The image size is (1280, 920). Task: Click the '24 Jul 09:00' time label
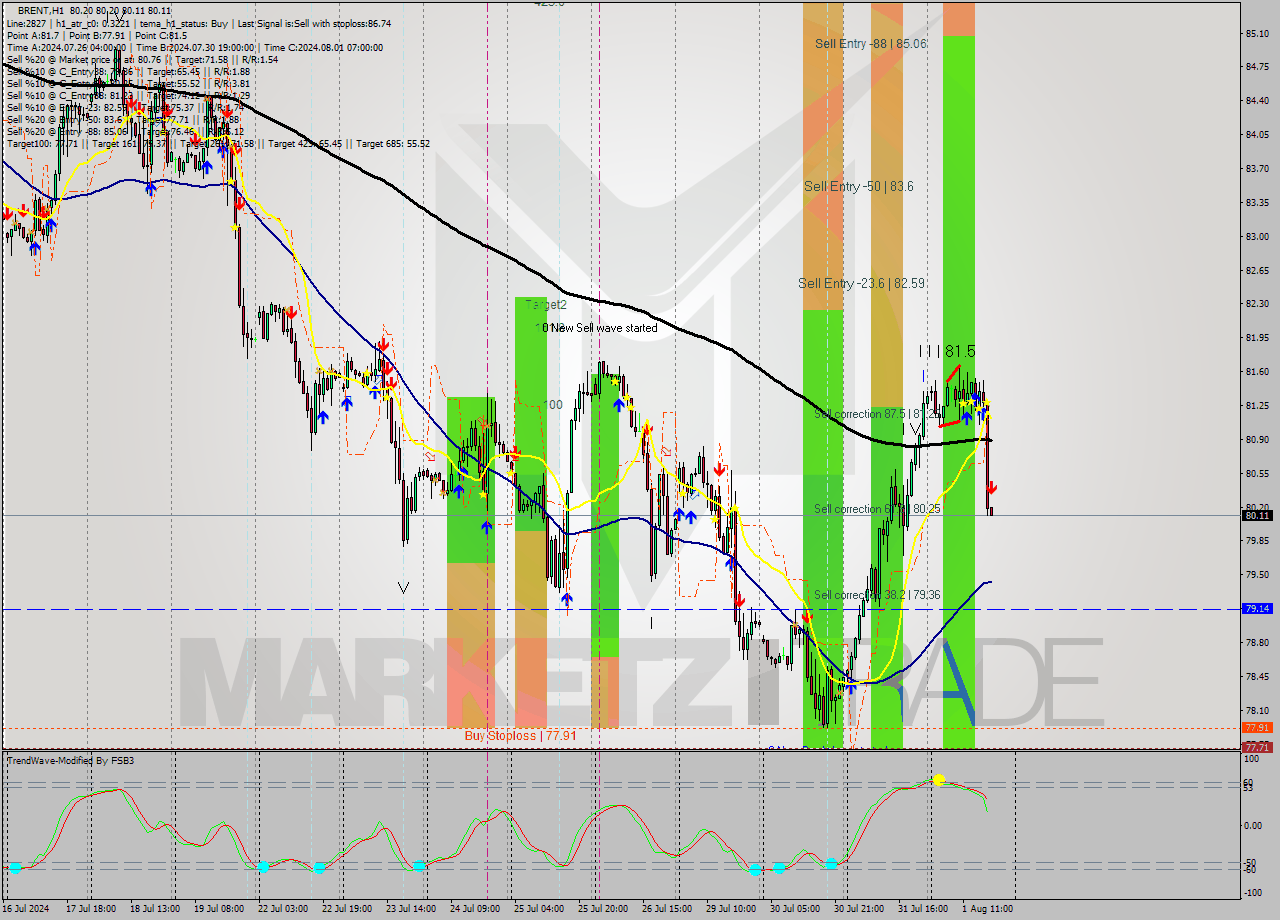(476, 909)
